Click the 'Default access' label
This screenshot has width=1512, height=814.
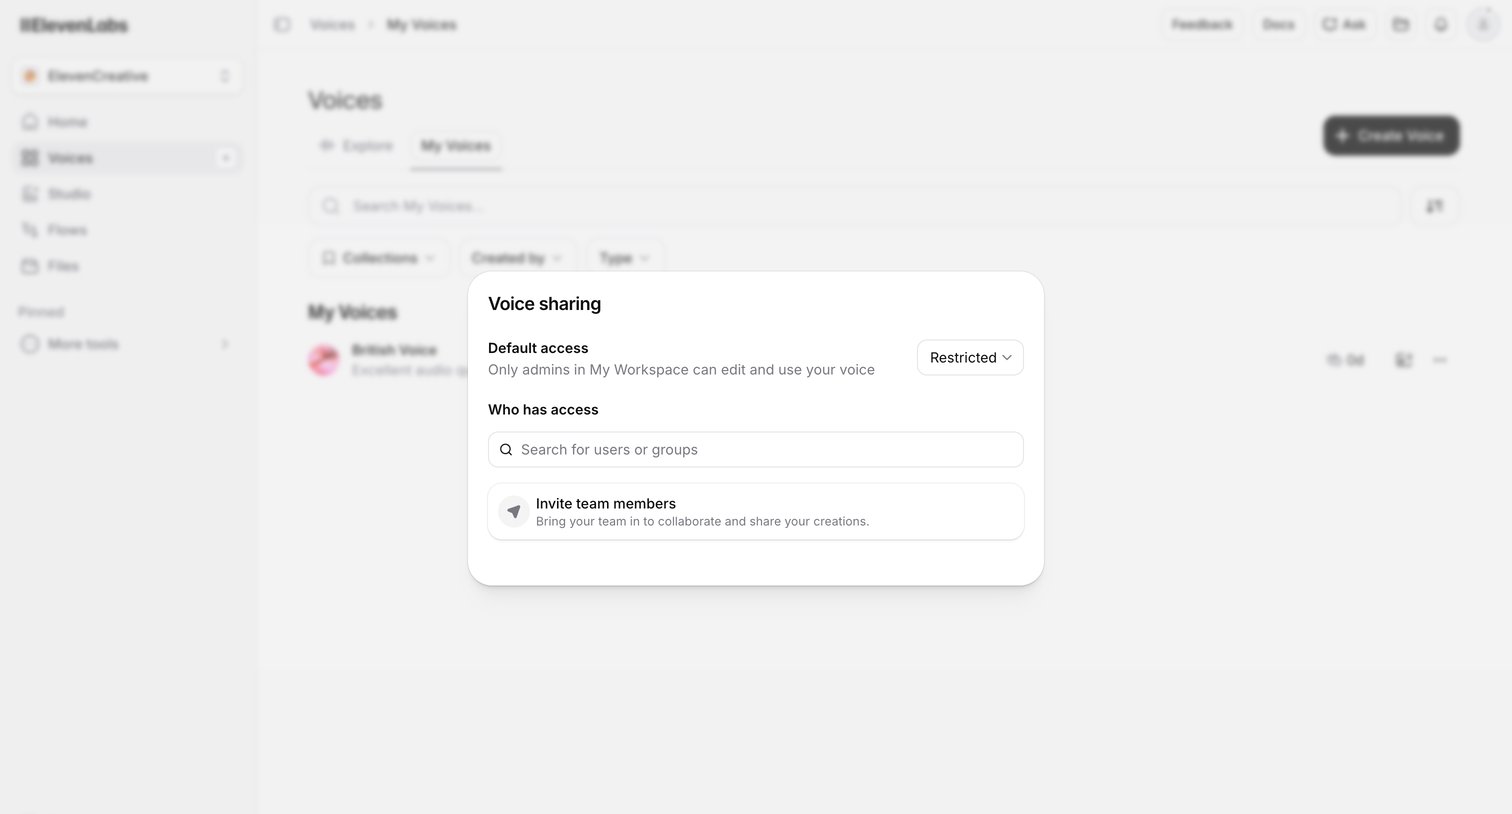pos(538,348)
